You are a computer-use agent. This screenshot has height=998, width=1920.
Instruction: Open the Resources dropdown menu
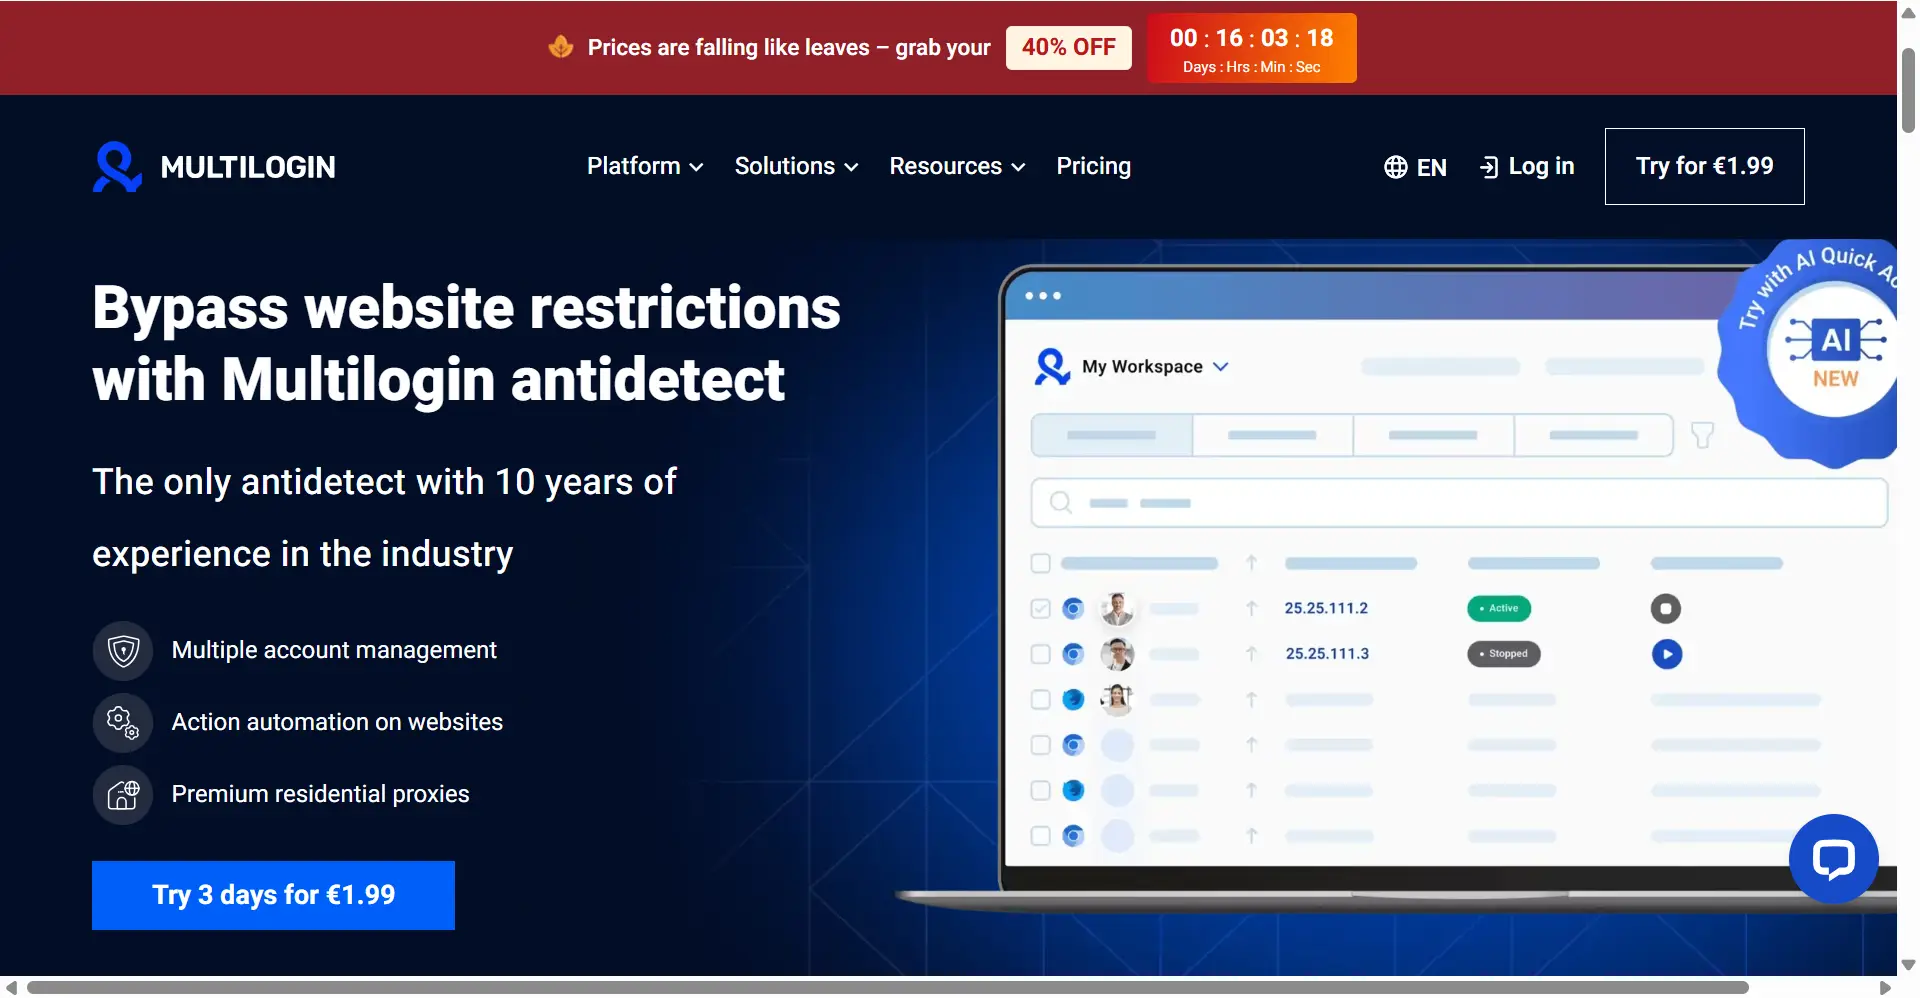pyautogui.click(x=957, y=166)
